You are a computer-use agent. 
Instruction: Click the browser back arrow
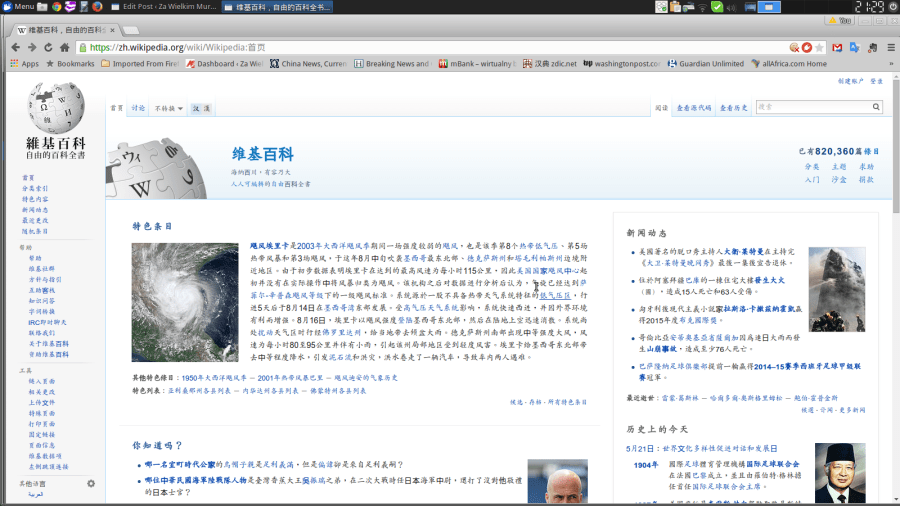pos(16,47)
